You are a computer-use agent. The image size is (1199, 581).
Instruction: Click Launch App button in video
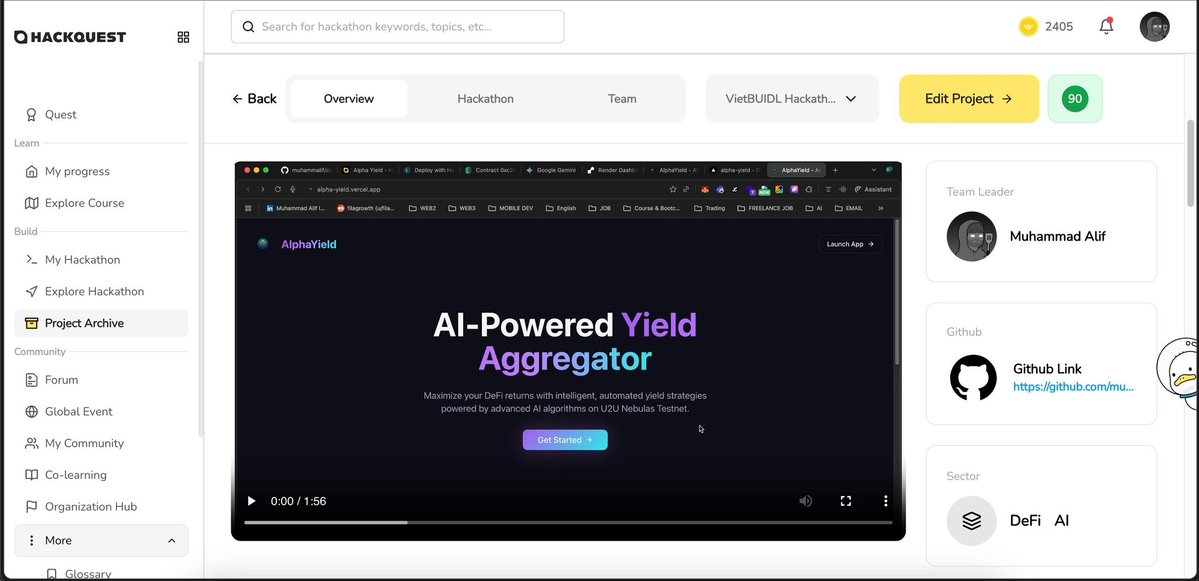(850, 244)
